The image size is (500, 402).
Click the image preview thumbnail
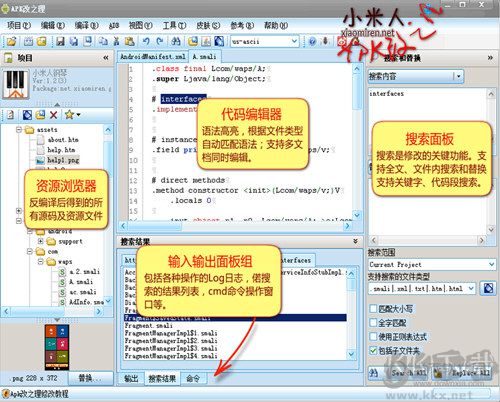pos(57,347)
